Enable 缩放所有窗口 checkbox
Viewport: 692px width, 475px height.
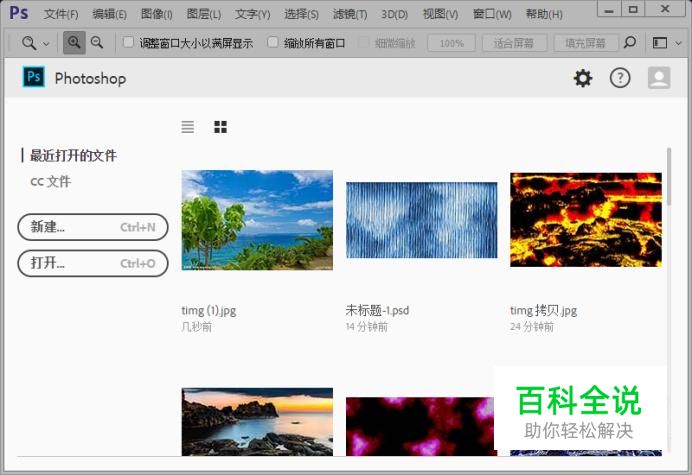(x=273, y=42)
